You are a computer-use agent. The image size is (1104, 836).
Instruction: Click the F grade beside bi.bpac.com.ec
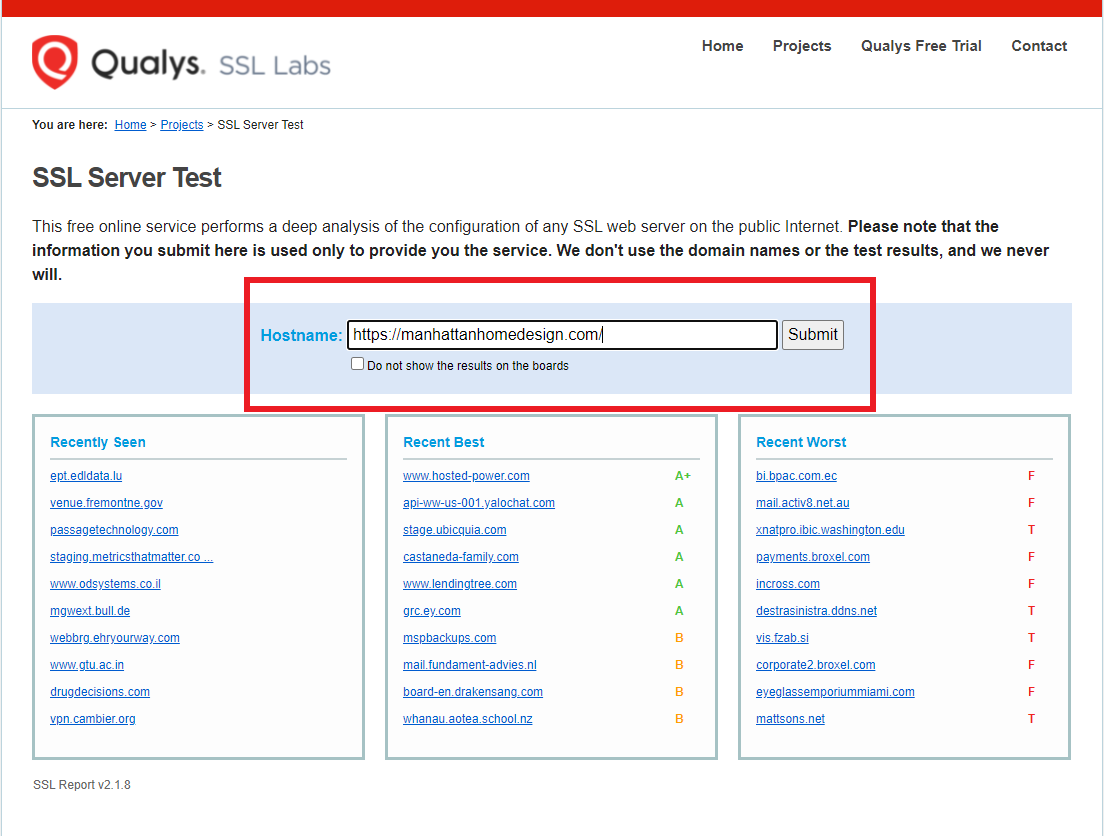[1031, 476]
